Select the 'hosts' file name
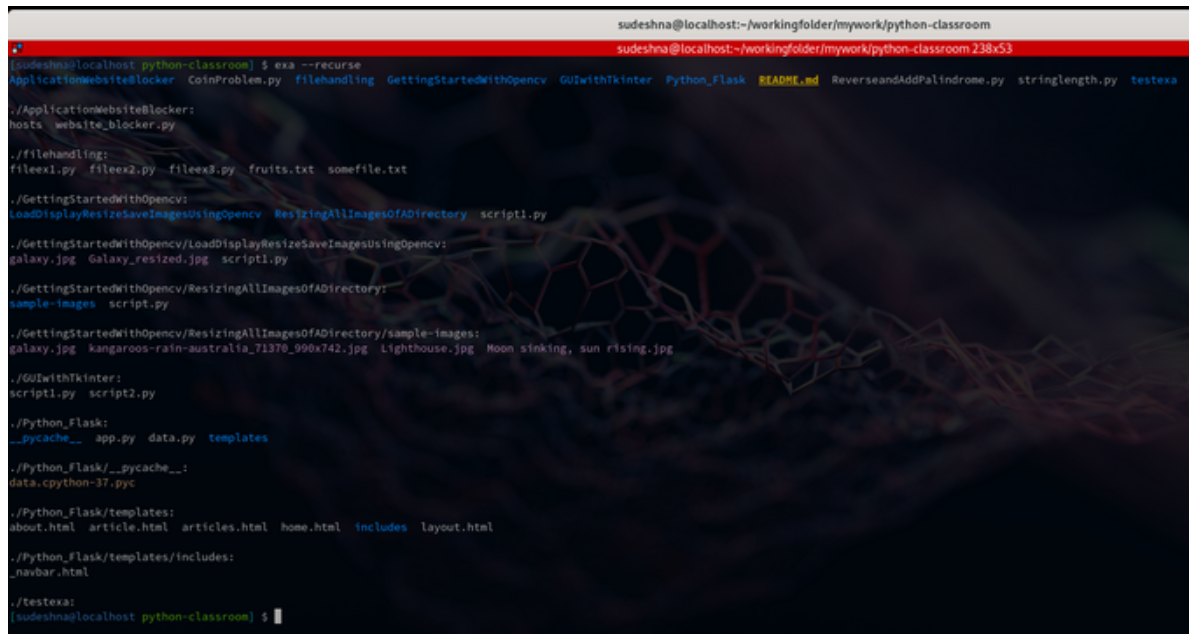The height and width of the screenshot is (636, 1195). tap(26, 125)
